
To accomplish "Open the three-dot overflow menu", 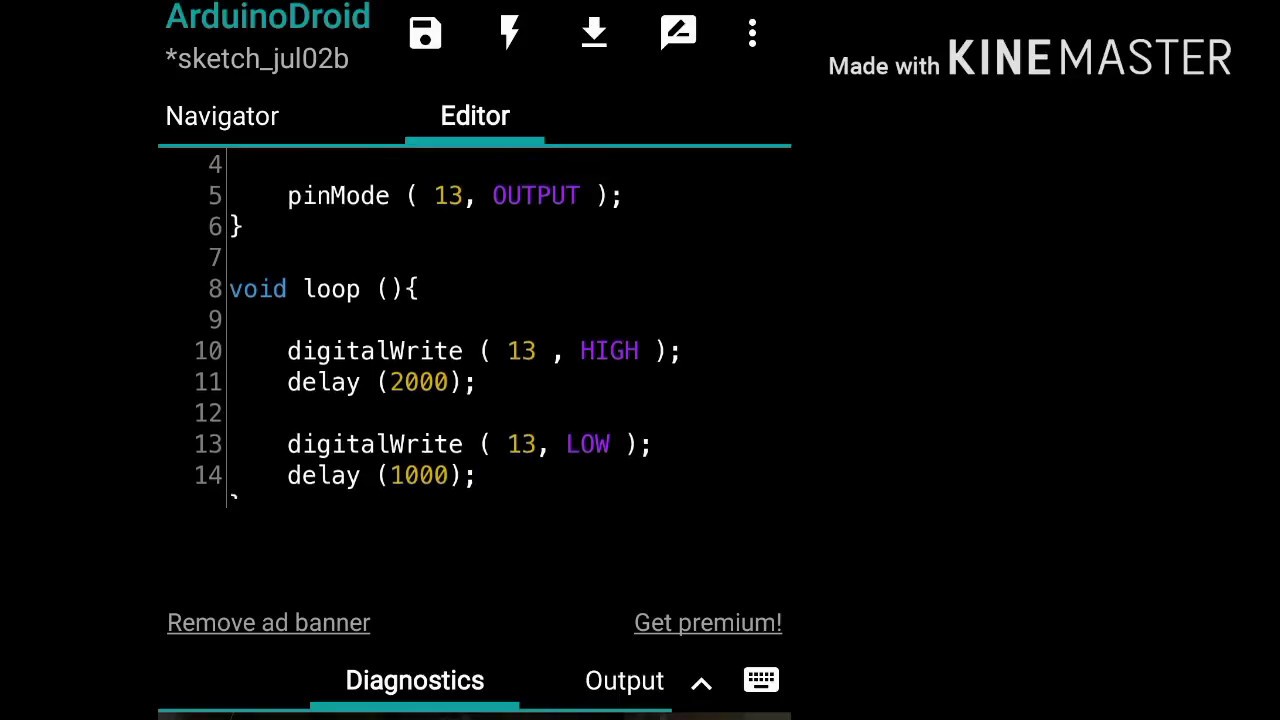I will coord(752,33).
